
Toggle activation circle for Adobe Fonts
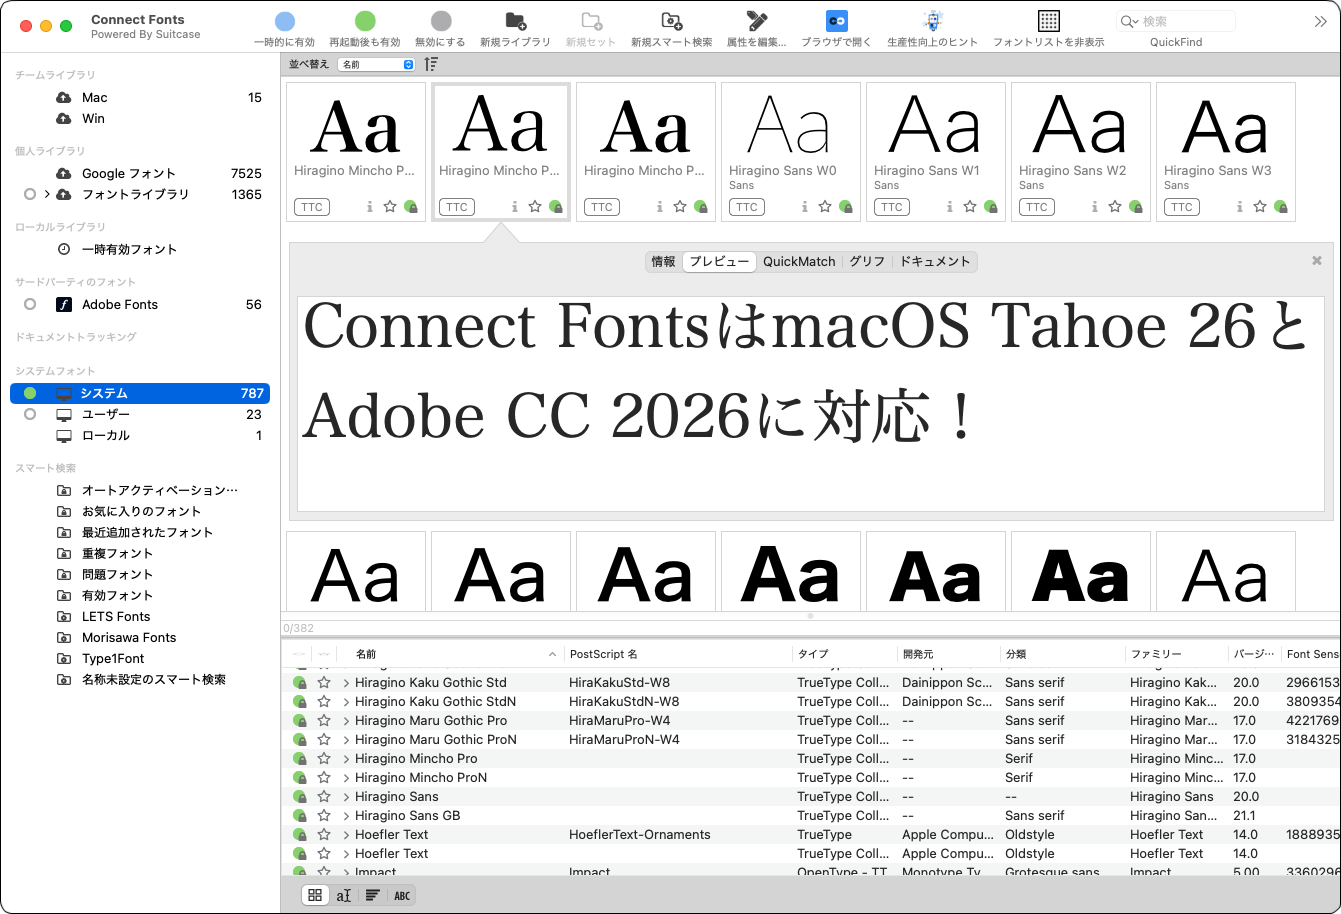coord(30,305)
